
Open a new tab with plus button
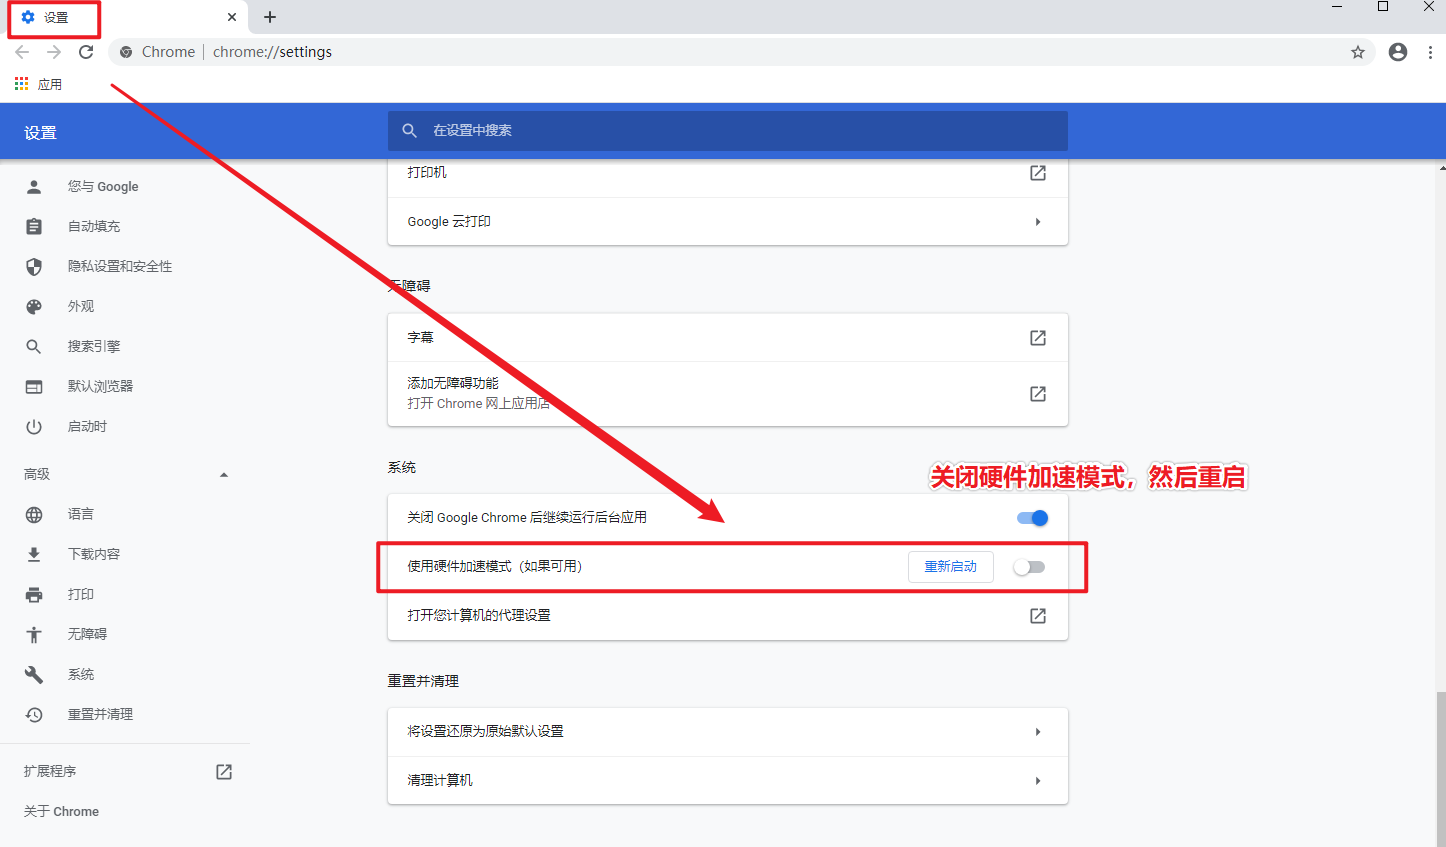point(270,17)
